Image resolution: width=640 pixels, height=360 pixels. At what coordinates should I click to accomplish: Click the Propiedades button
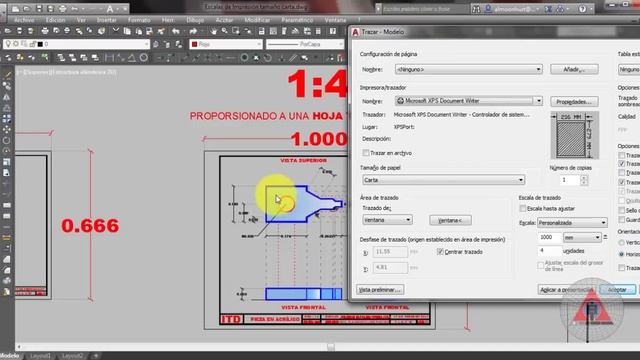[x=574, y=101]
